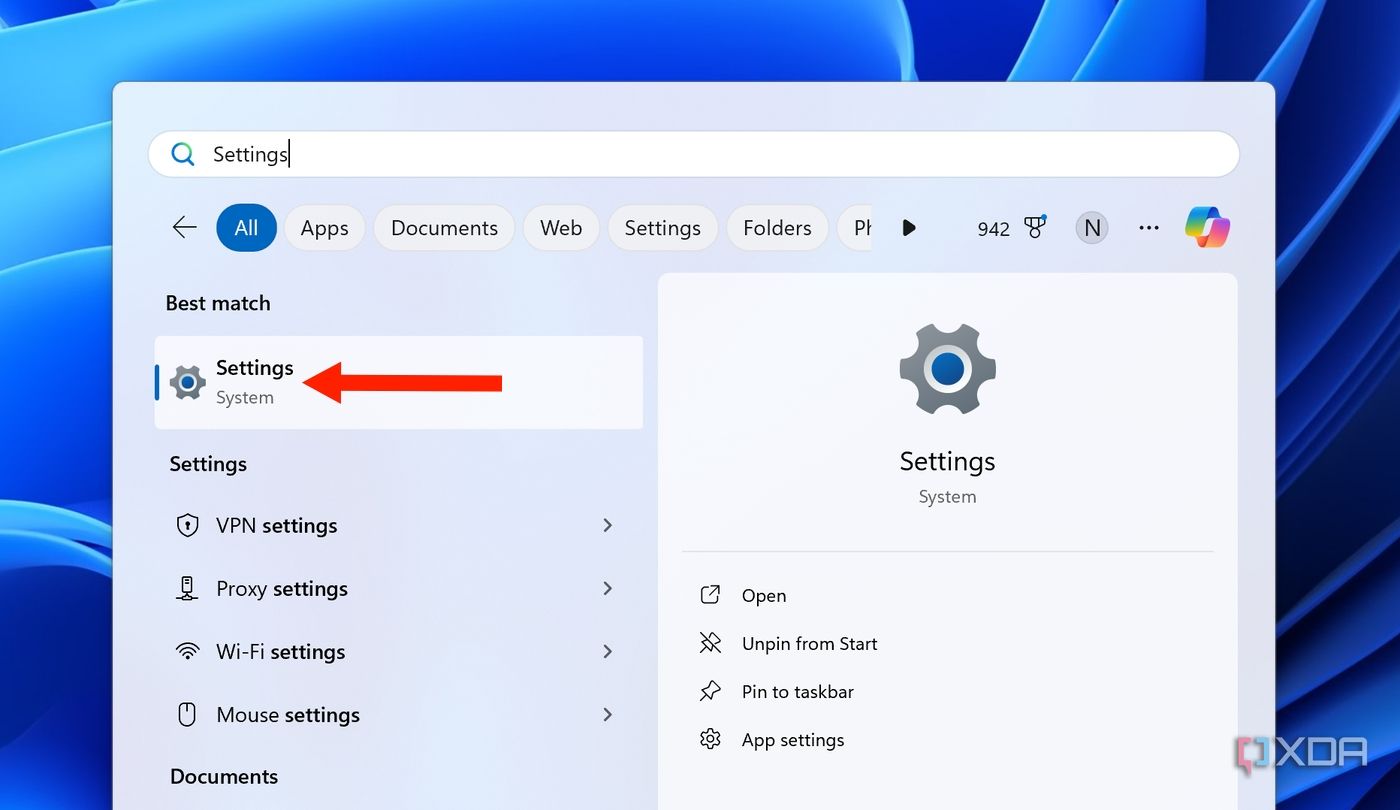
Task: Expand the VPN settings result
Action: [608, 525]
